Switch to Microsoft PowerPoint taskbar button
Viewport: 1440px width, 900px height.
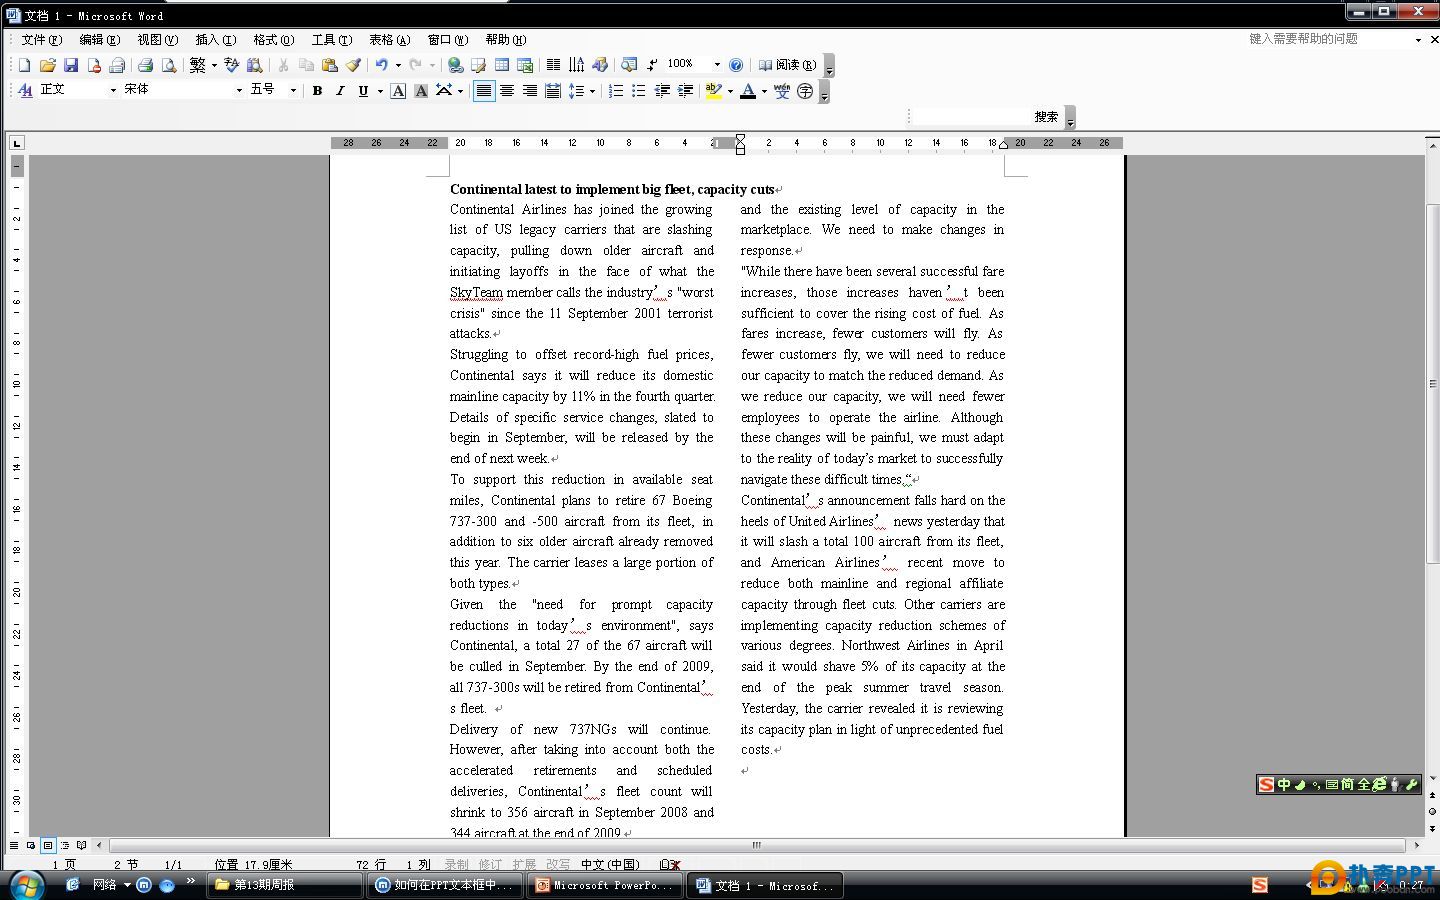coord(605,885)
